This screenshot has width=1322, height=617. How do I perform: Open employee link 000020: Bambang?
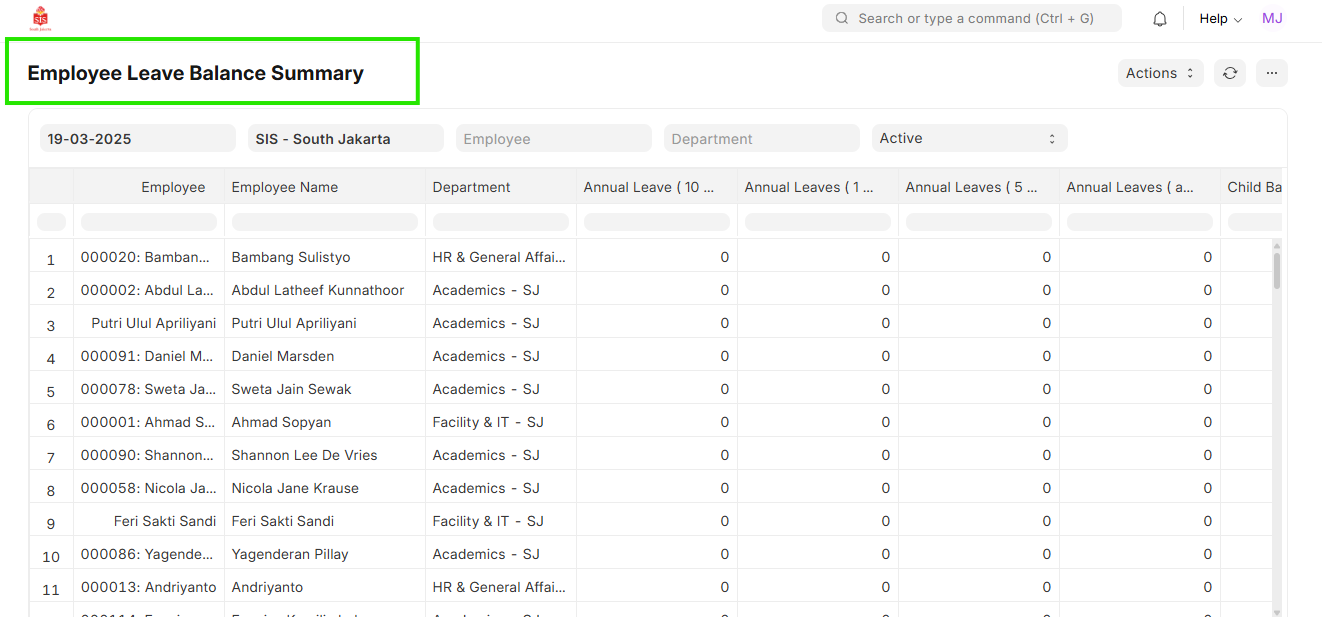click(146, 257)
